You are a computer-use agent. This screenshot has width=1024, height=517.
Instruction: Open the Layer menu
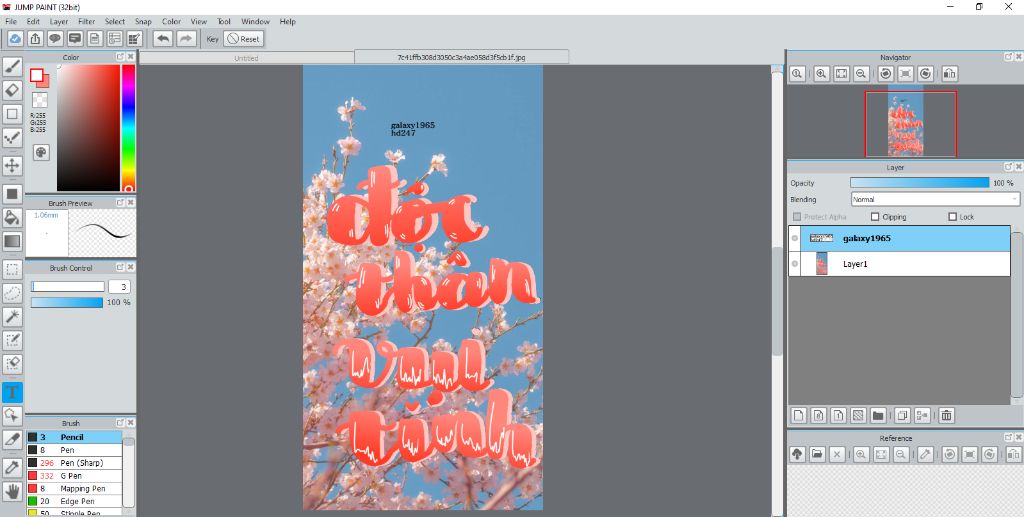59,22
